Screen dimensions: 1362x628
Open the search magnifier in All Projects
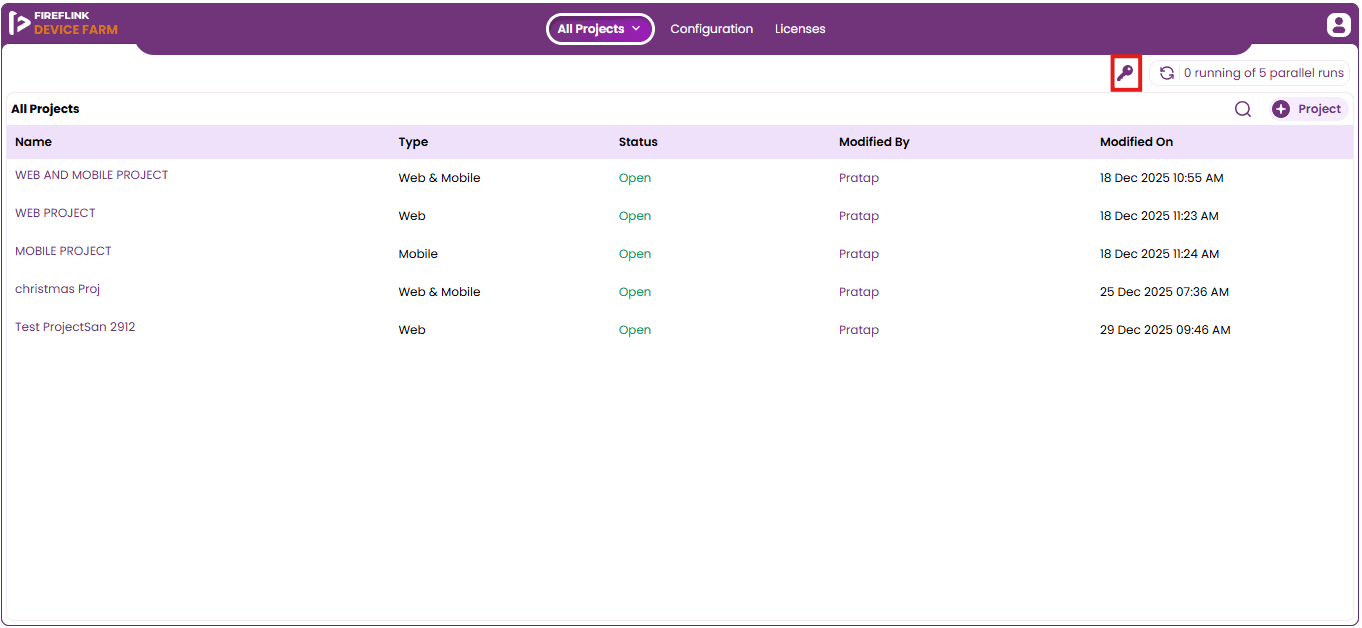1243,109
